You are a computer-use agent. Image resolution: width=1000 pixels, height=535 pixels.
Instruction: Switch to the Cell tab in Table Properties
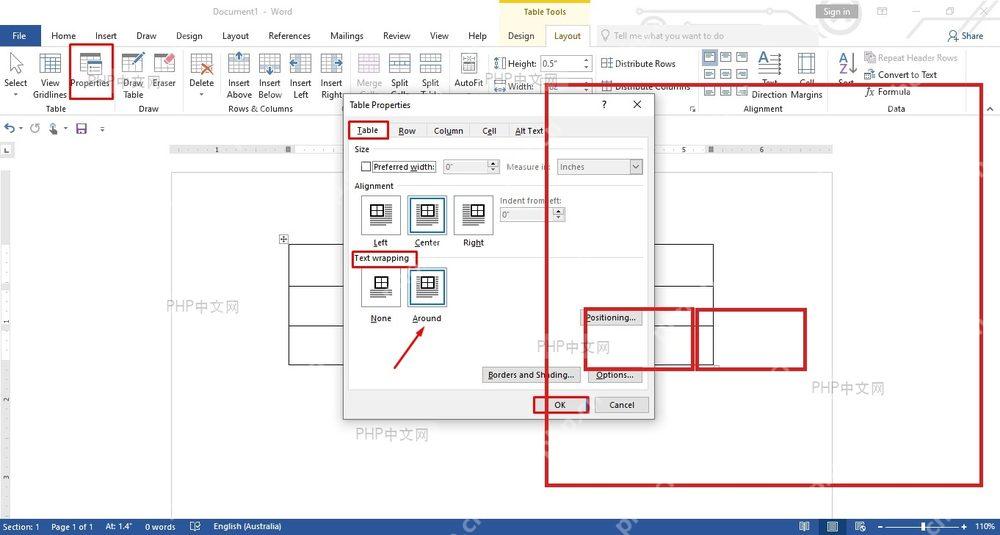point(489,131)
